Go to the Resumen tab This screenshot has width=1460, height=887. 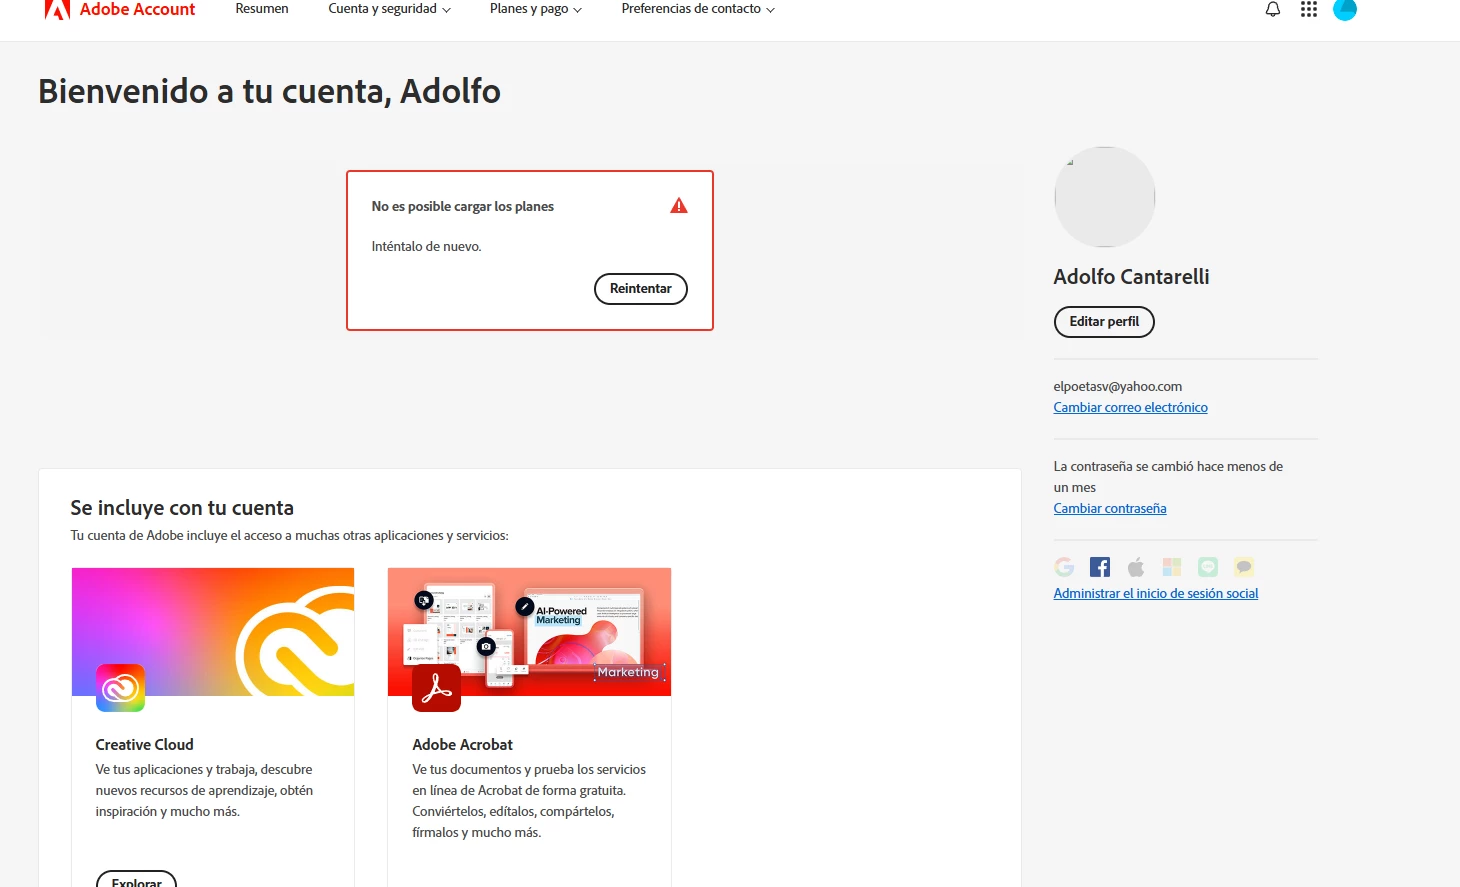click(262, 9)
